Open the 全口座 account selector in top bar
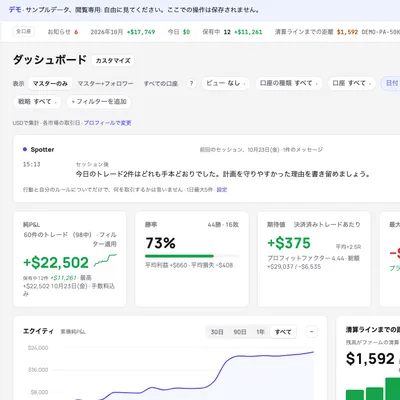The height and width of the screenshot is (400, 400). click(x=24, y=31)
